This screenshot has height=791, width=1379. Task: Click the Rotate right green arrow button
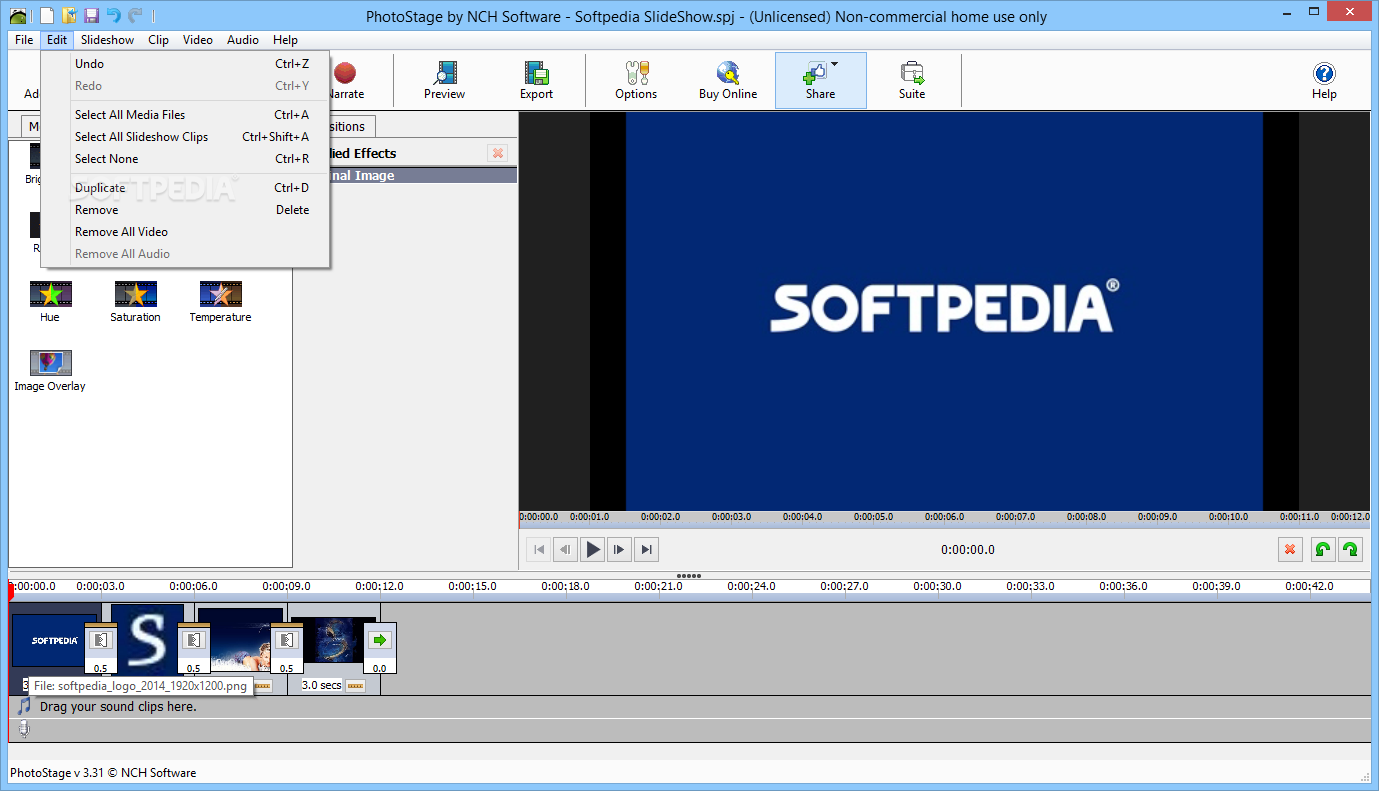(x=1350, y=549)
